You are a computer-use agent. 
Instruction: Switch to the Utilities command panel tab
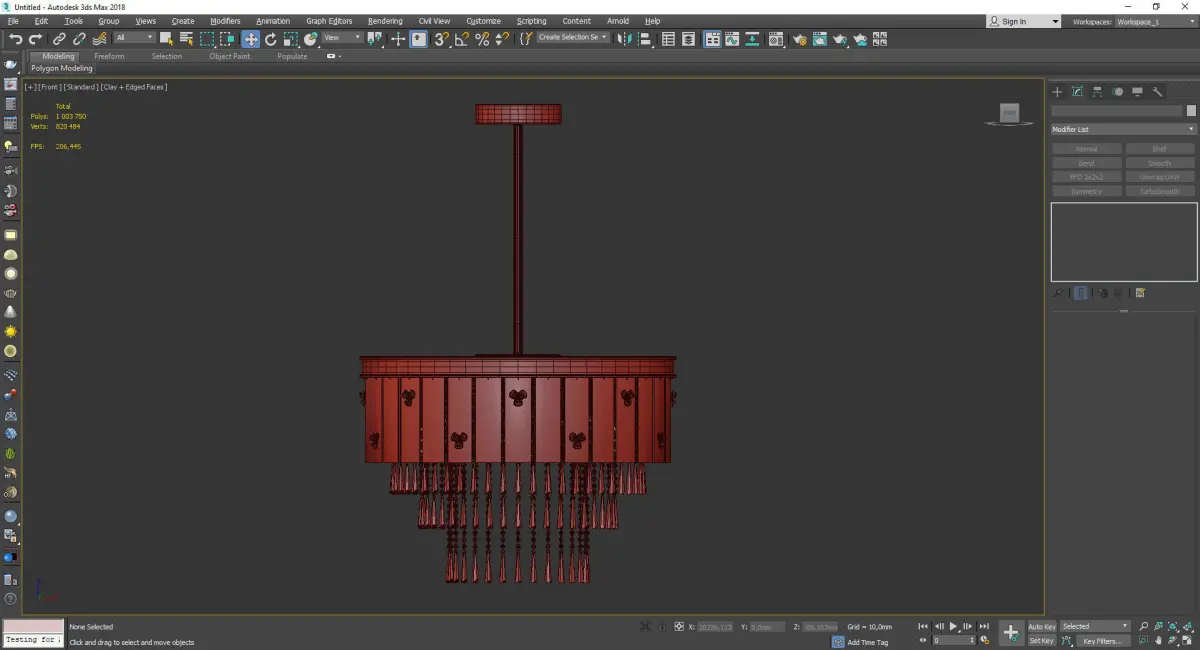[1157, 92]
